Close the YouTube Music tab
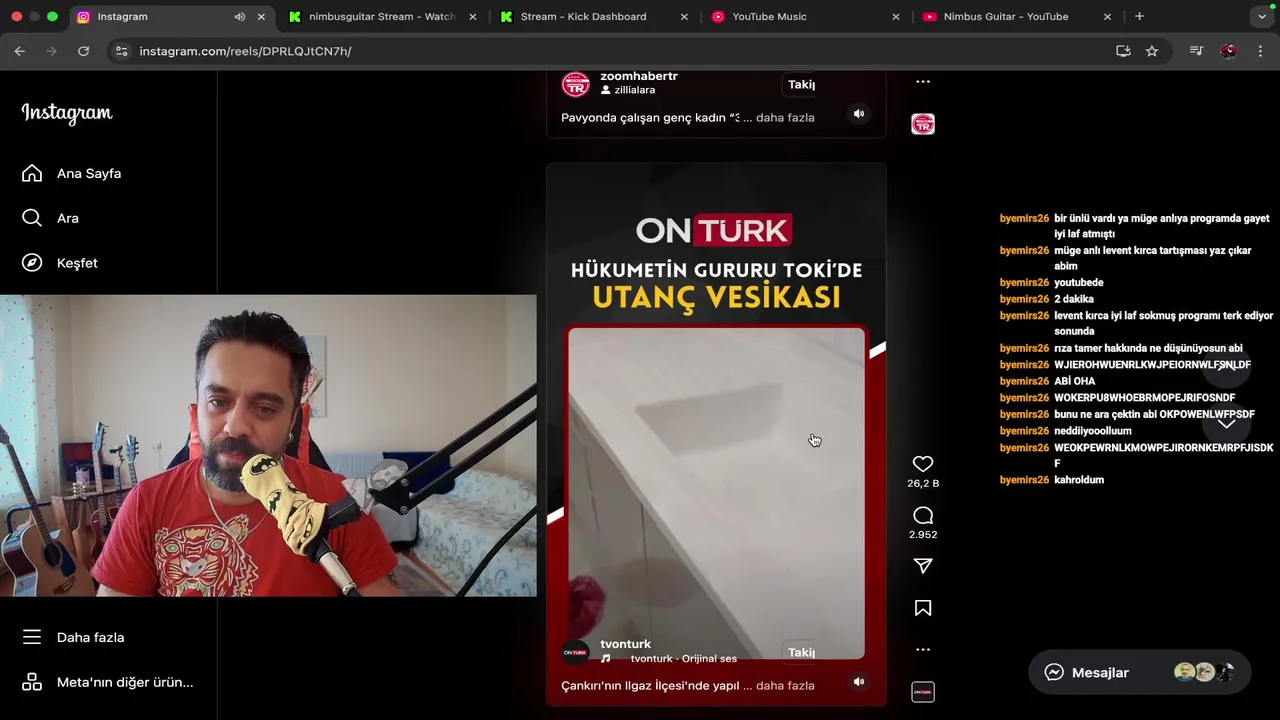The height and width of the screenshot is (720, 1280). coord(896,17)
